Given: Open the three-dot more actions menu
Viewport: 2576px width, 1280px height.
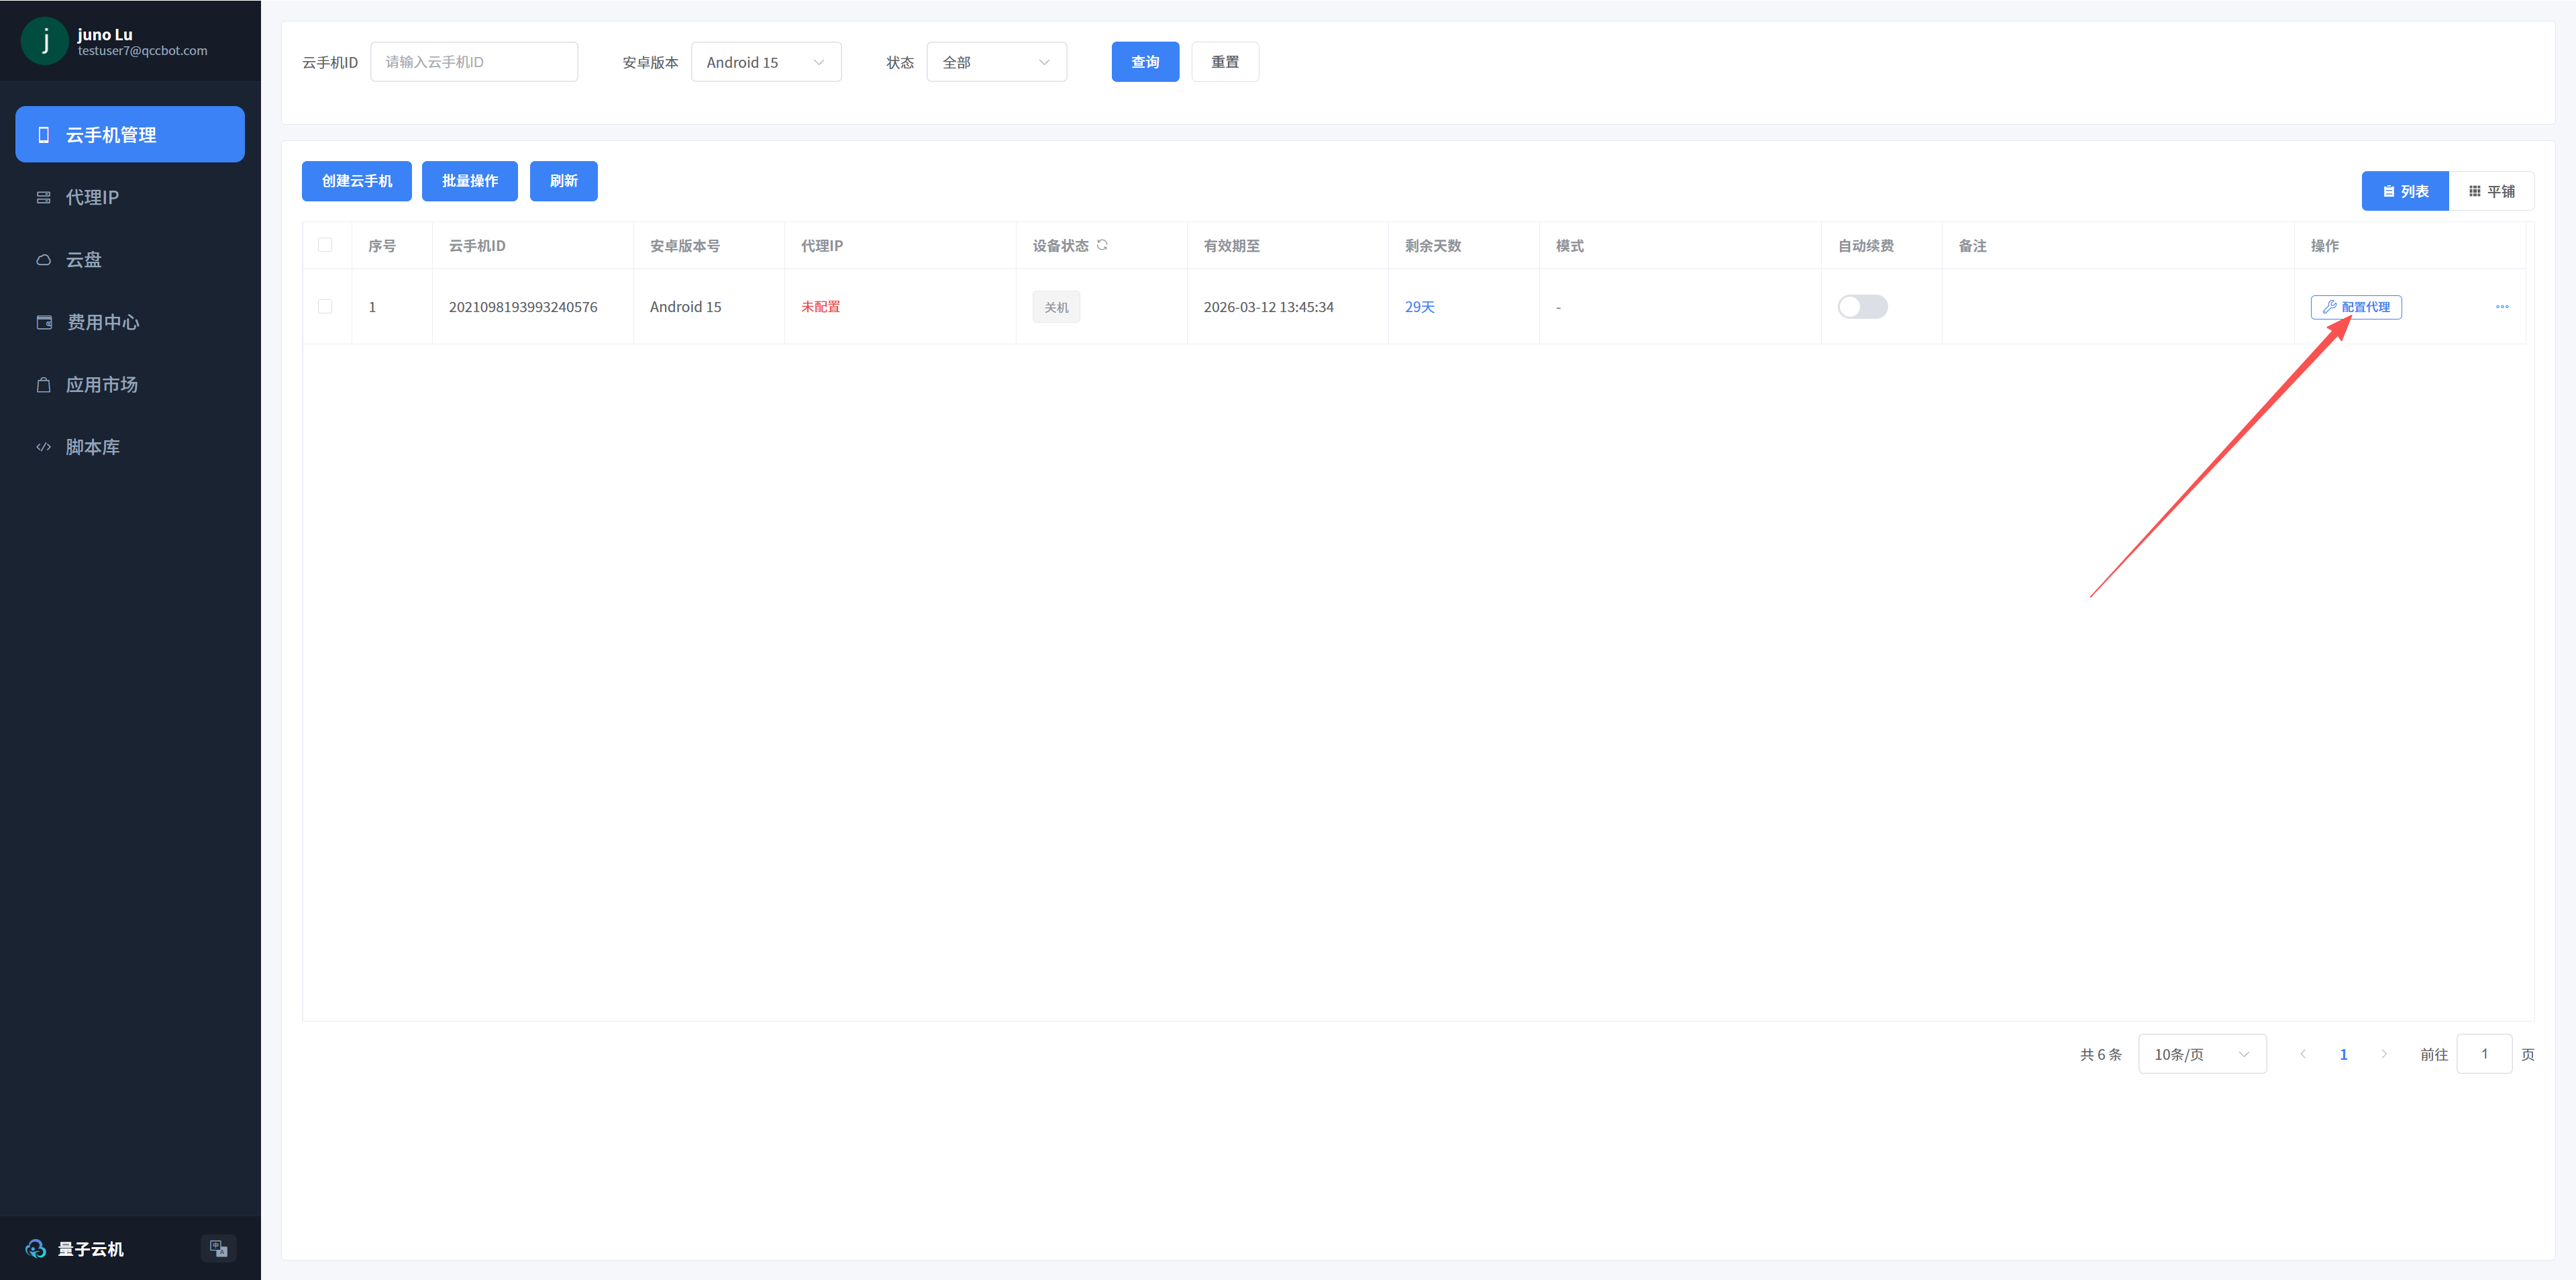Looking at the screenshot, I should pos(2502,307).
